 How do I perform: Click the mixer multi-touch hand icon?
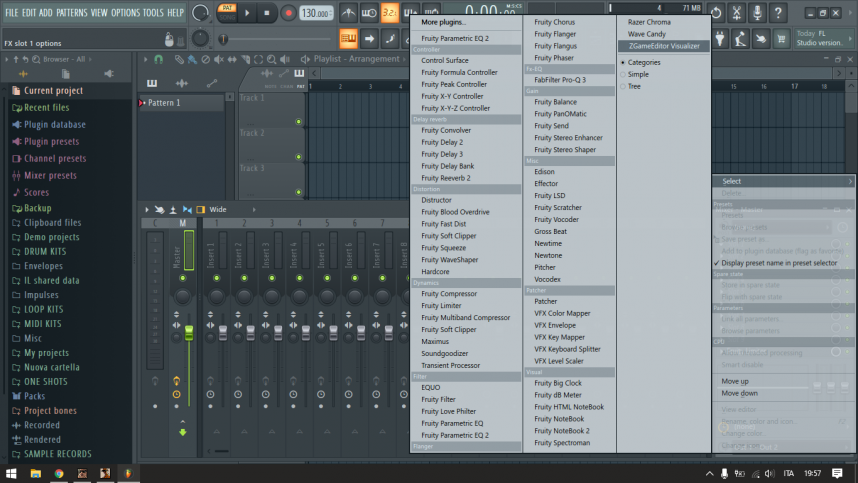[159, 210]
